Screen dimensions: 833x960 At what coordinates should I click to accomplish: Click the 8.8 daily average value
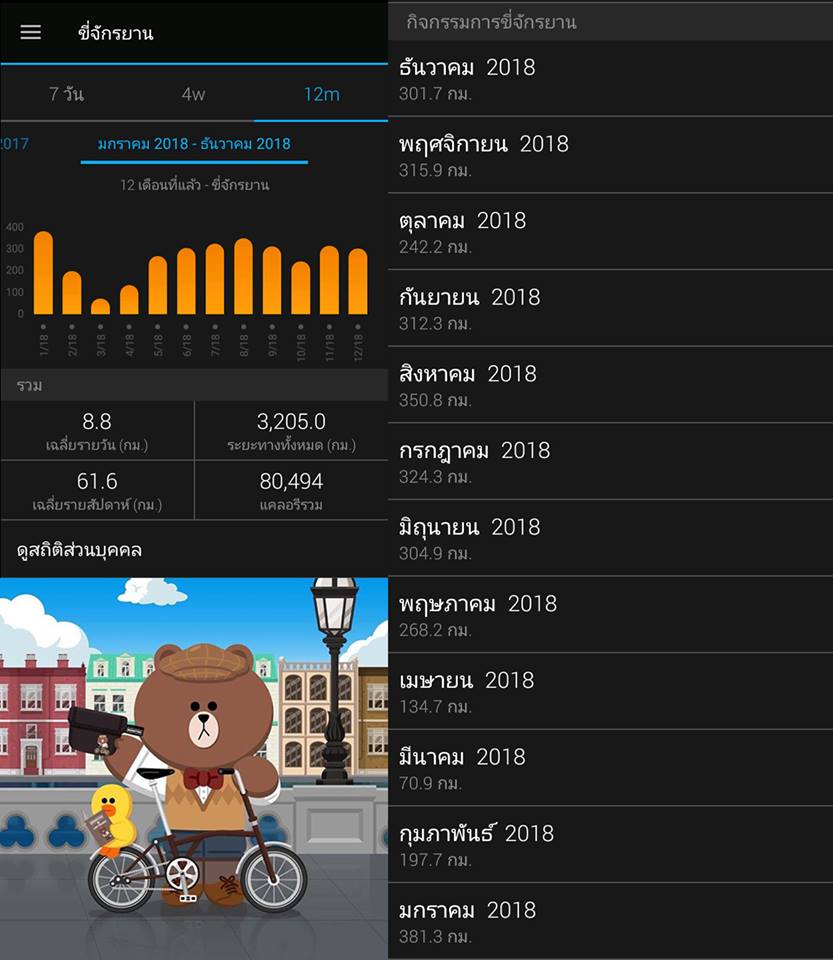97,421
